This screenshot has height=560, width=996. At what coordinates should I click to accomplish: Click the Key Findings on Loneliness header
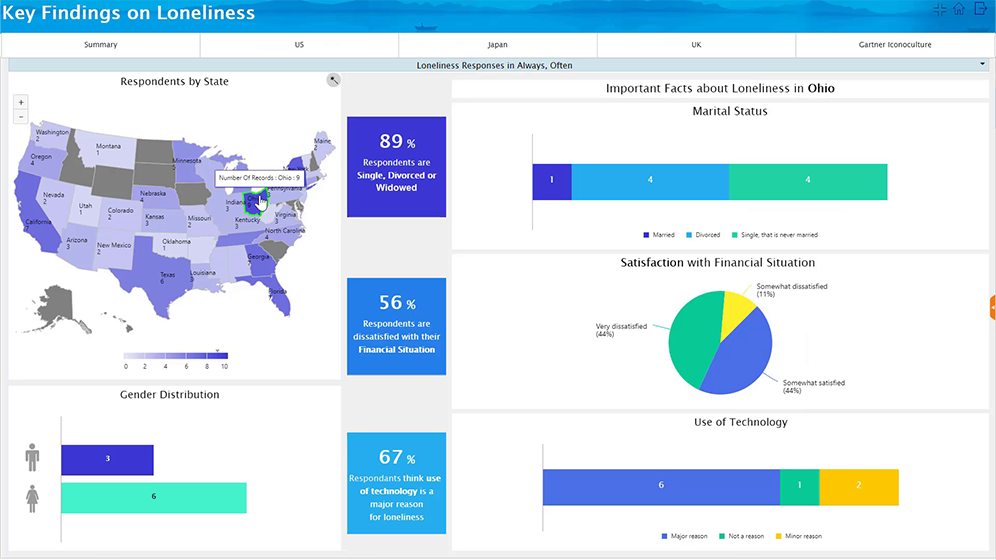[128, 13]
